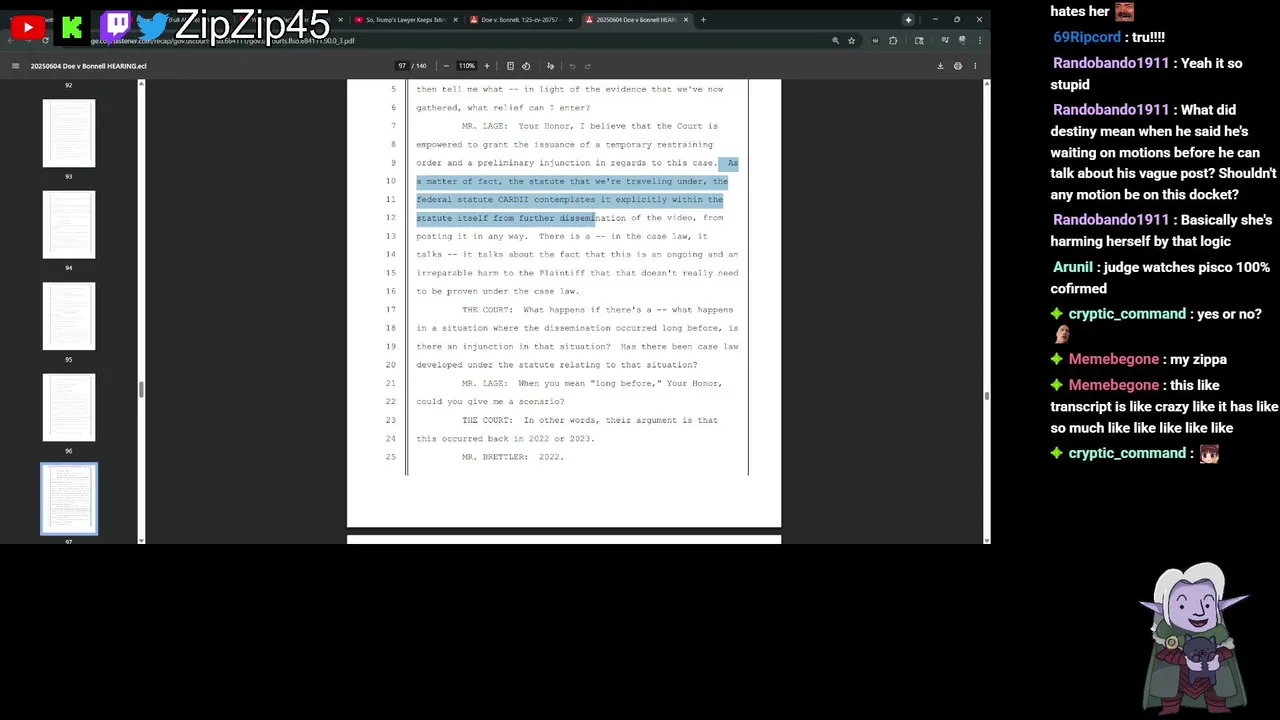Zoom in the PDF with plus icon
Screen dimensions: 1280x720
point(487,66)
